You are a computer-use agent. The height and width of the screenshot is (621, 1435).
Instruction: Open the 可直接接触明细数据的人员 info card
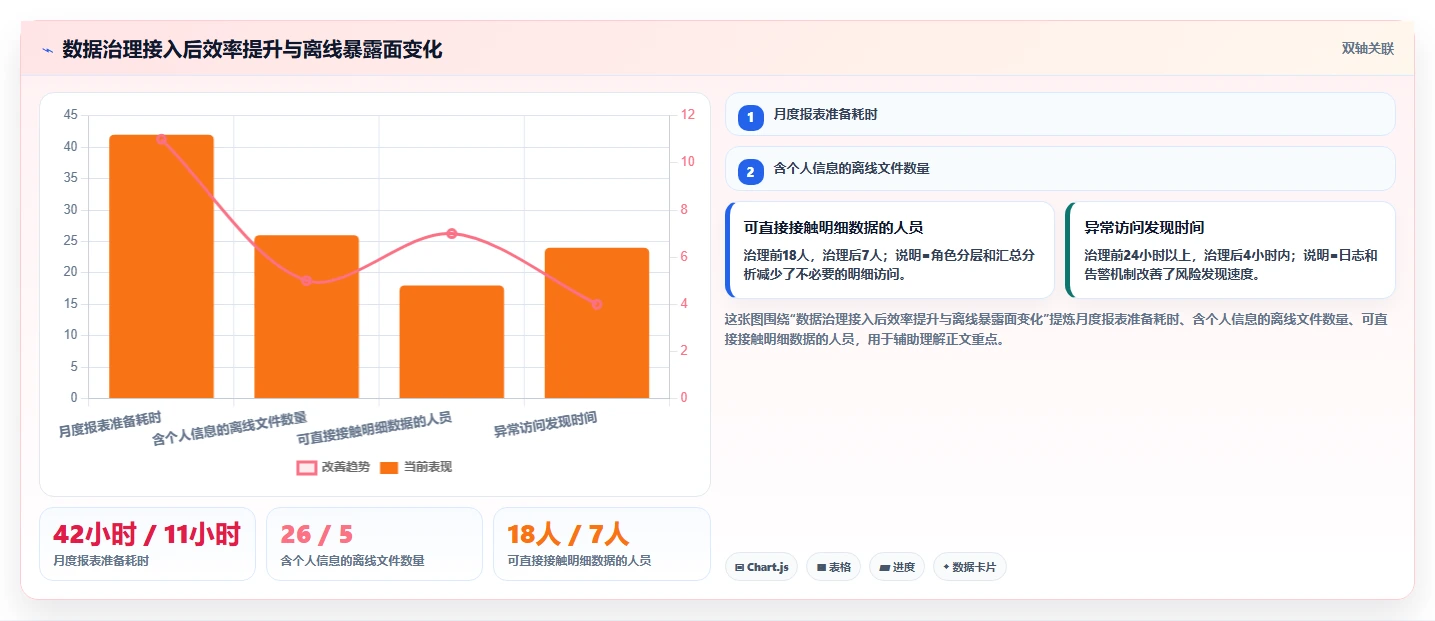pyautogui.click(x=890, y=250)
